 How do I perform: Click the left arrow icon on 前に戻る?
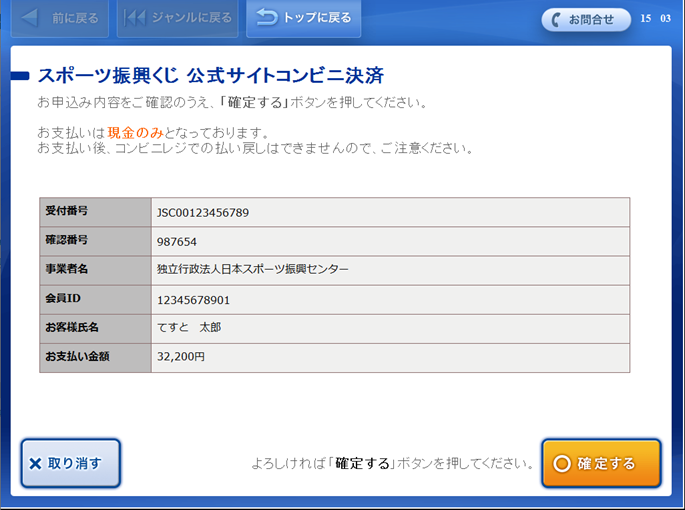32,18
